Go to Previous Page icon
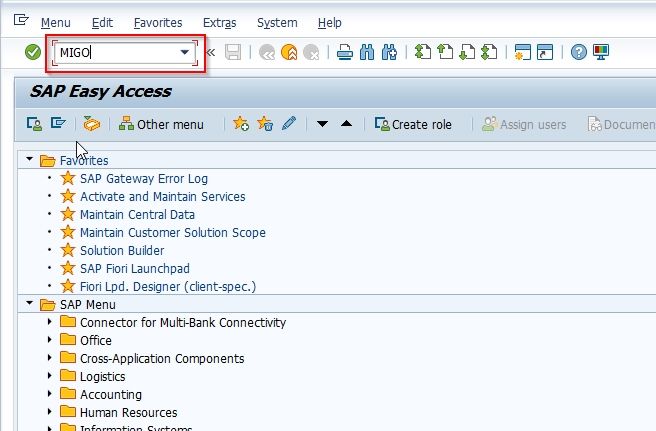Image resolution: width=656 pixels, height=431 pixels. (x=445, y=52)
